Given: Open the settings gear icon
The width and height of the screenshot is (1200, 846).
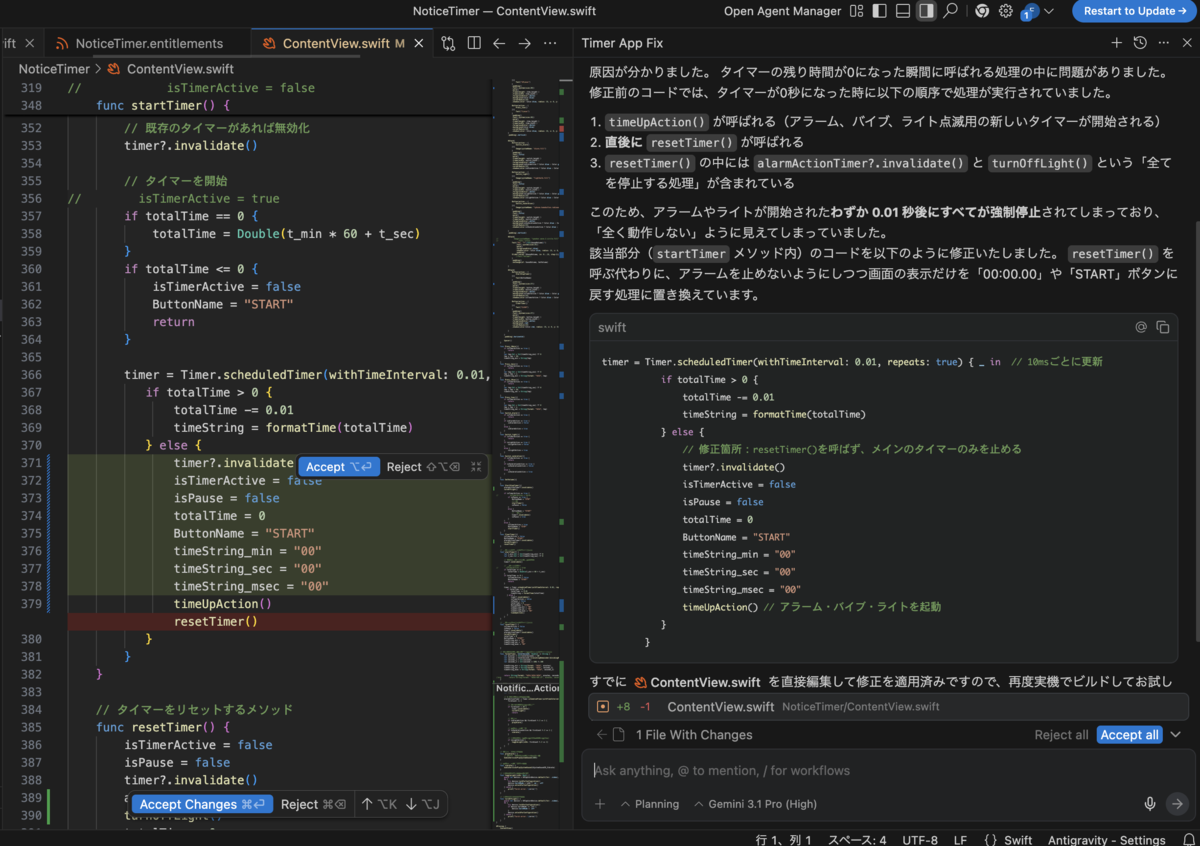Looking at the screenshot, I should coord(1006,11).
